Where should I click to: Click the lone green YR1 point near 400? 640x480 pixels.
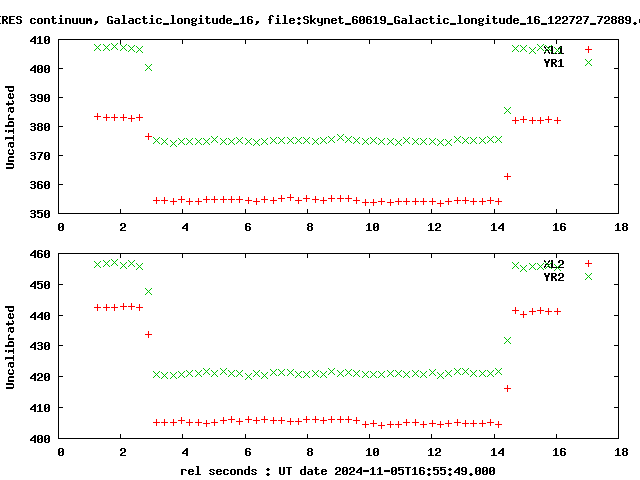(149, 68)
